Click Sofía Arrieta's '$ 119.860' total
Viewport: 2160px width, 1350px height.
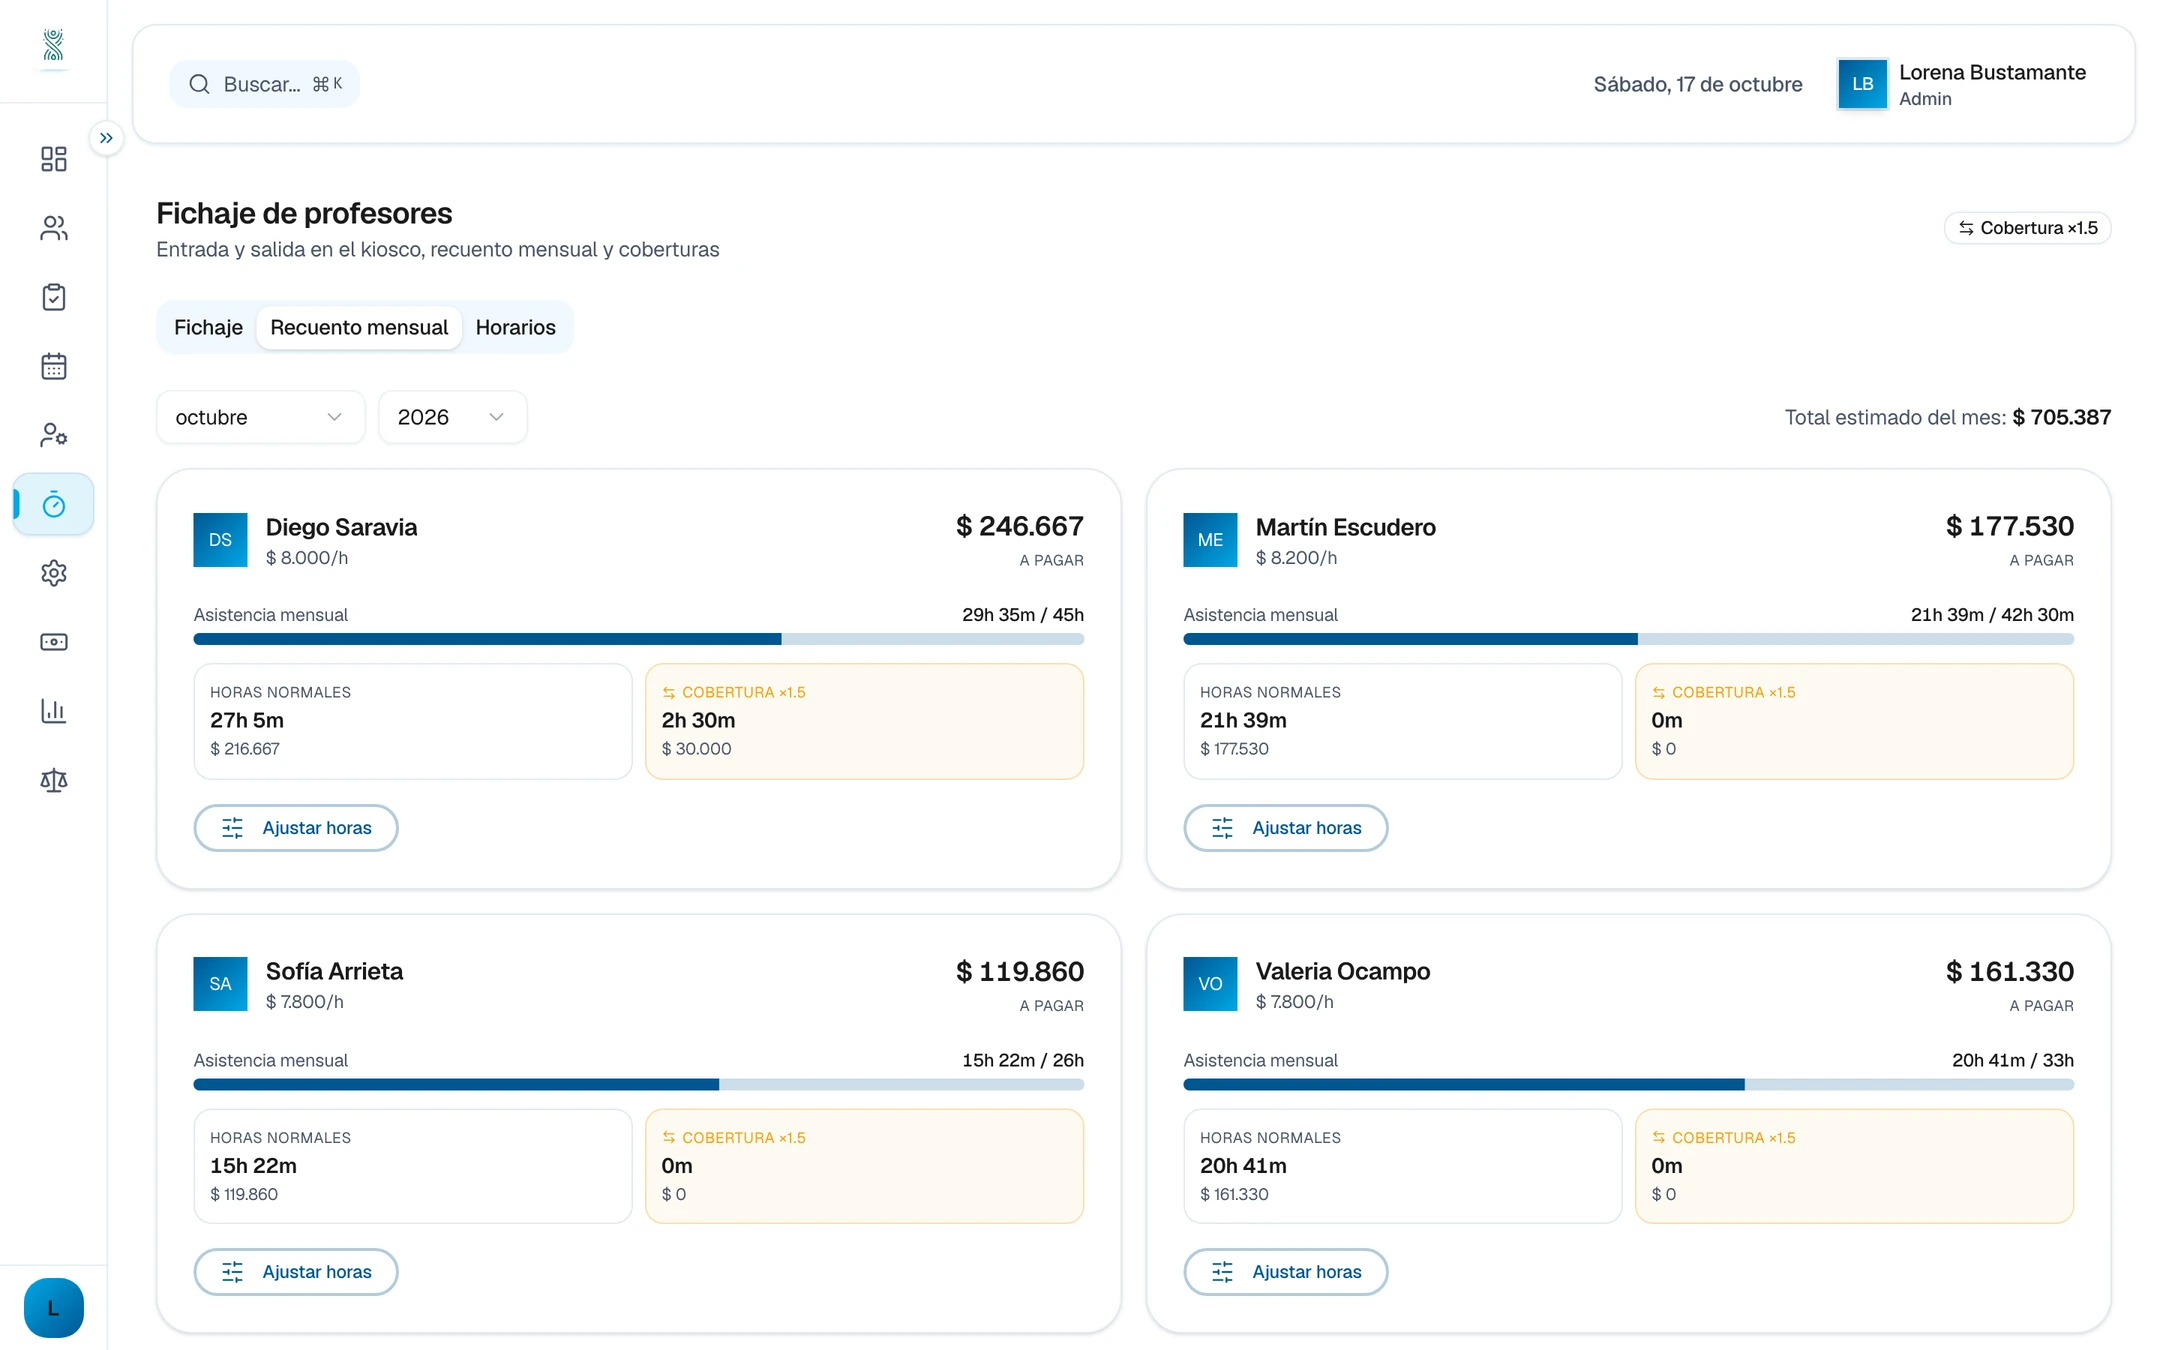click(1019, 971)
